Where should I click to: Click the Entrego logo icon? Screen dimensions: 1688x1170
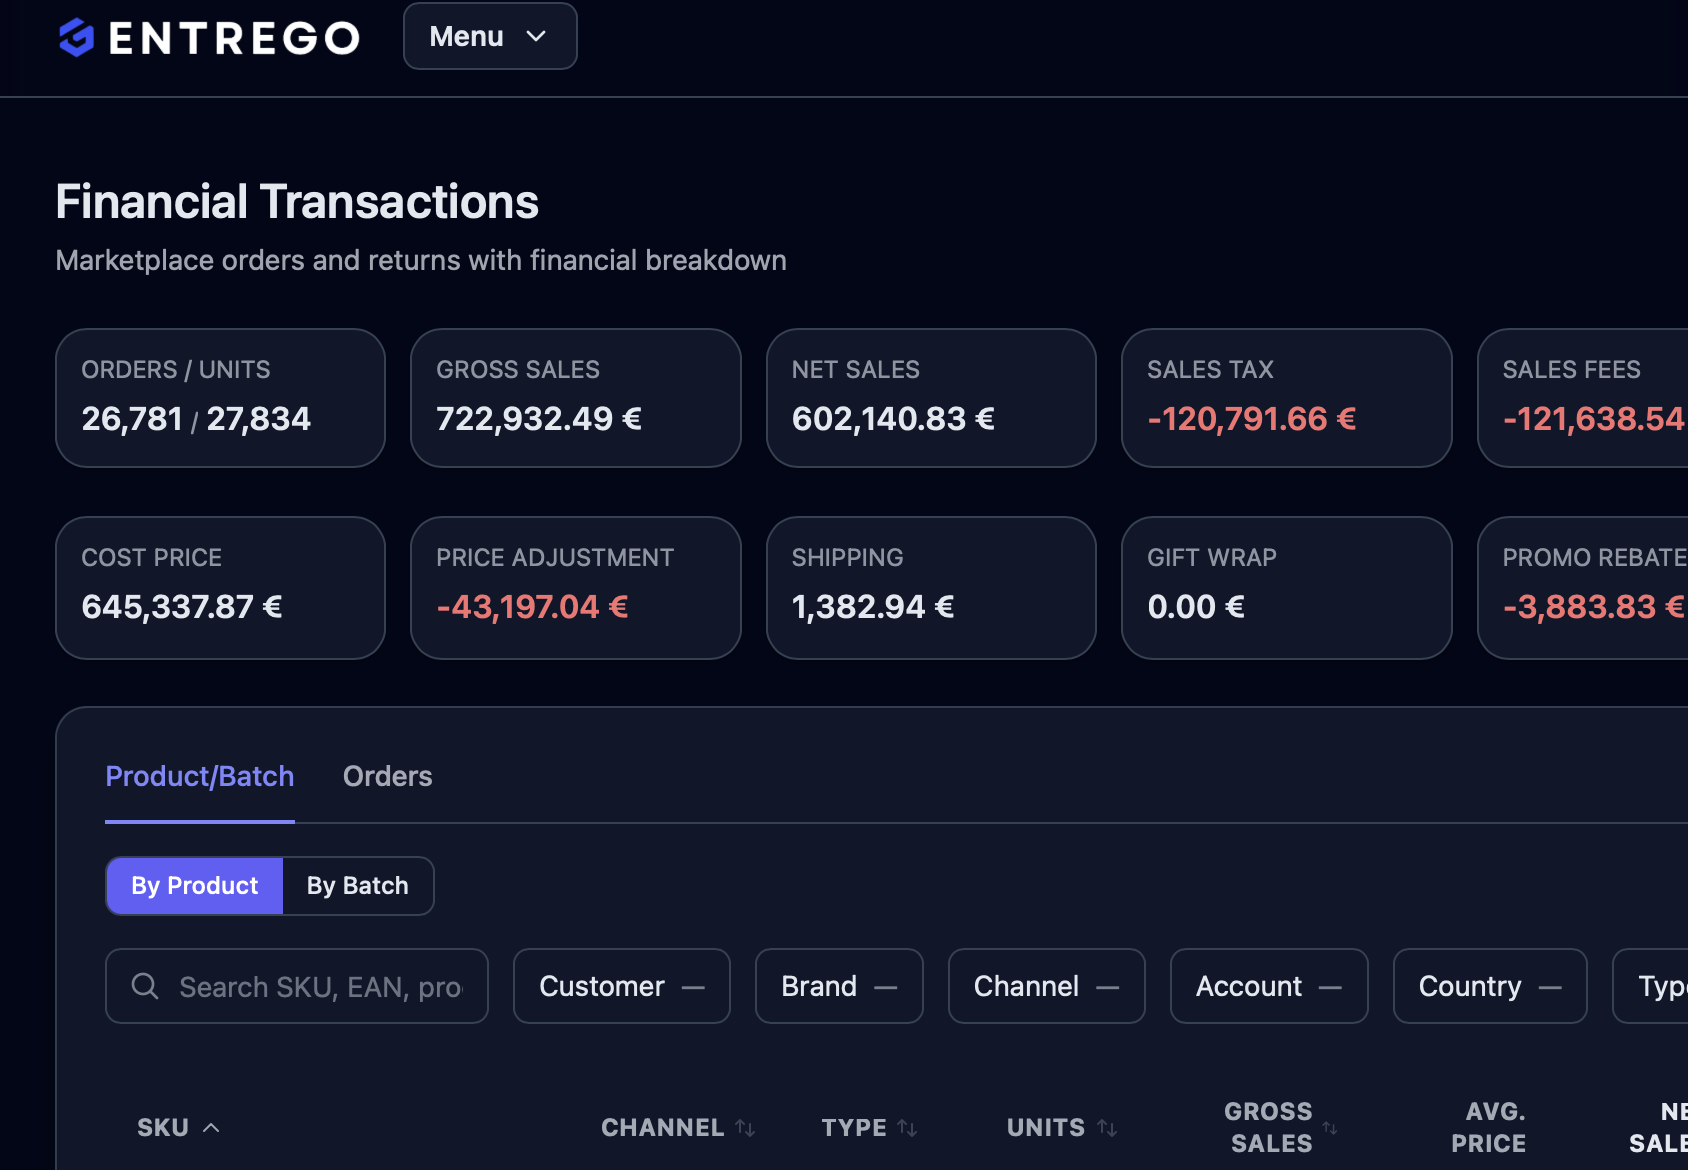[76, 38]
